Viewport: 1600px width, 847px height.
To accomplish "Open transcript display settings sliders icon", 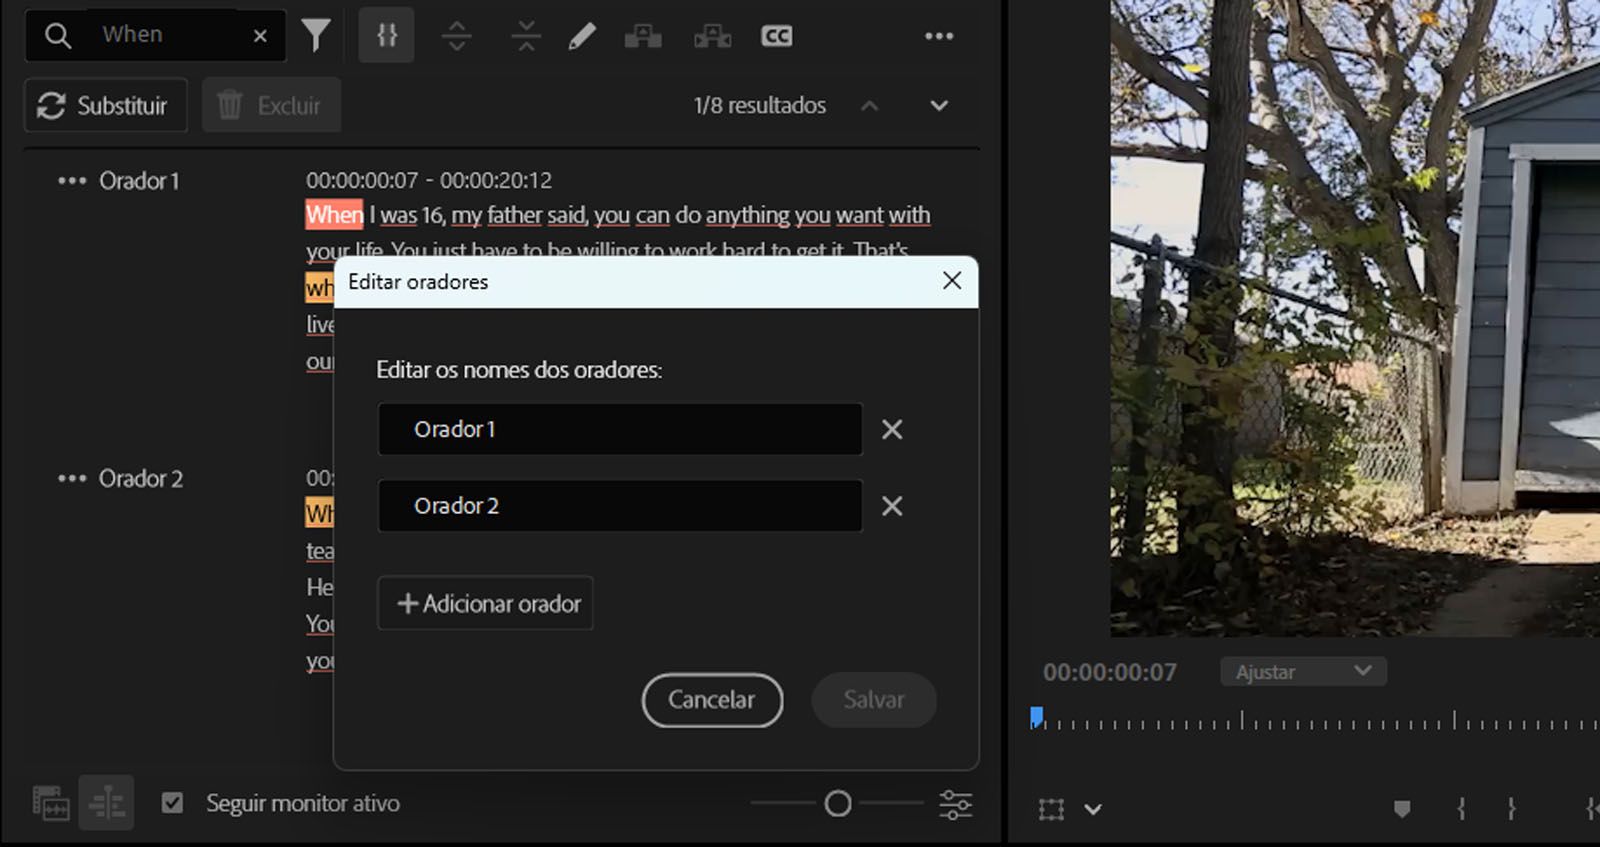I will click(955, 804).
